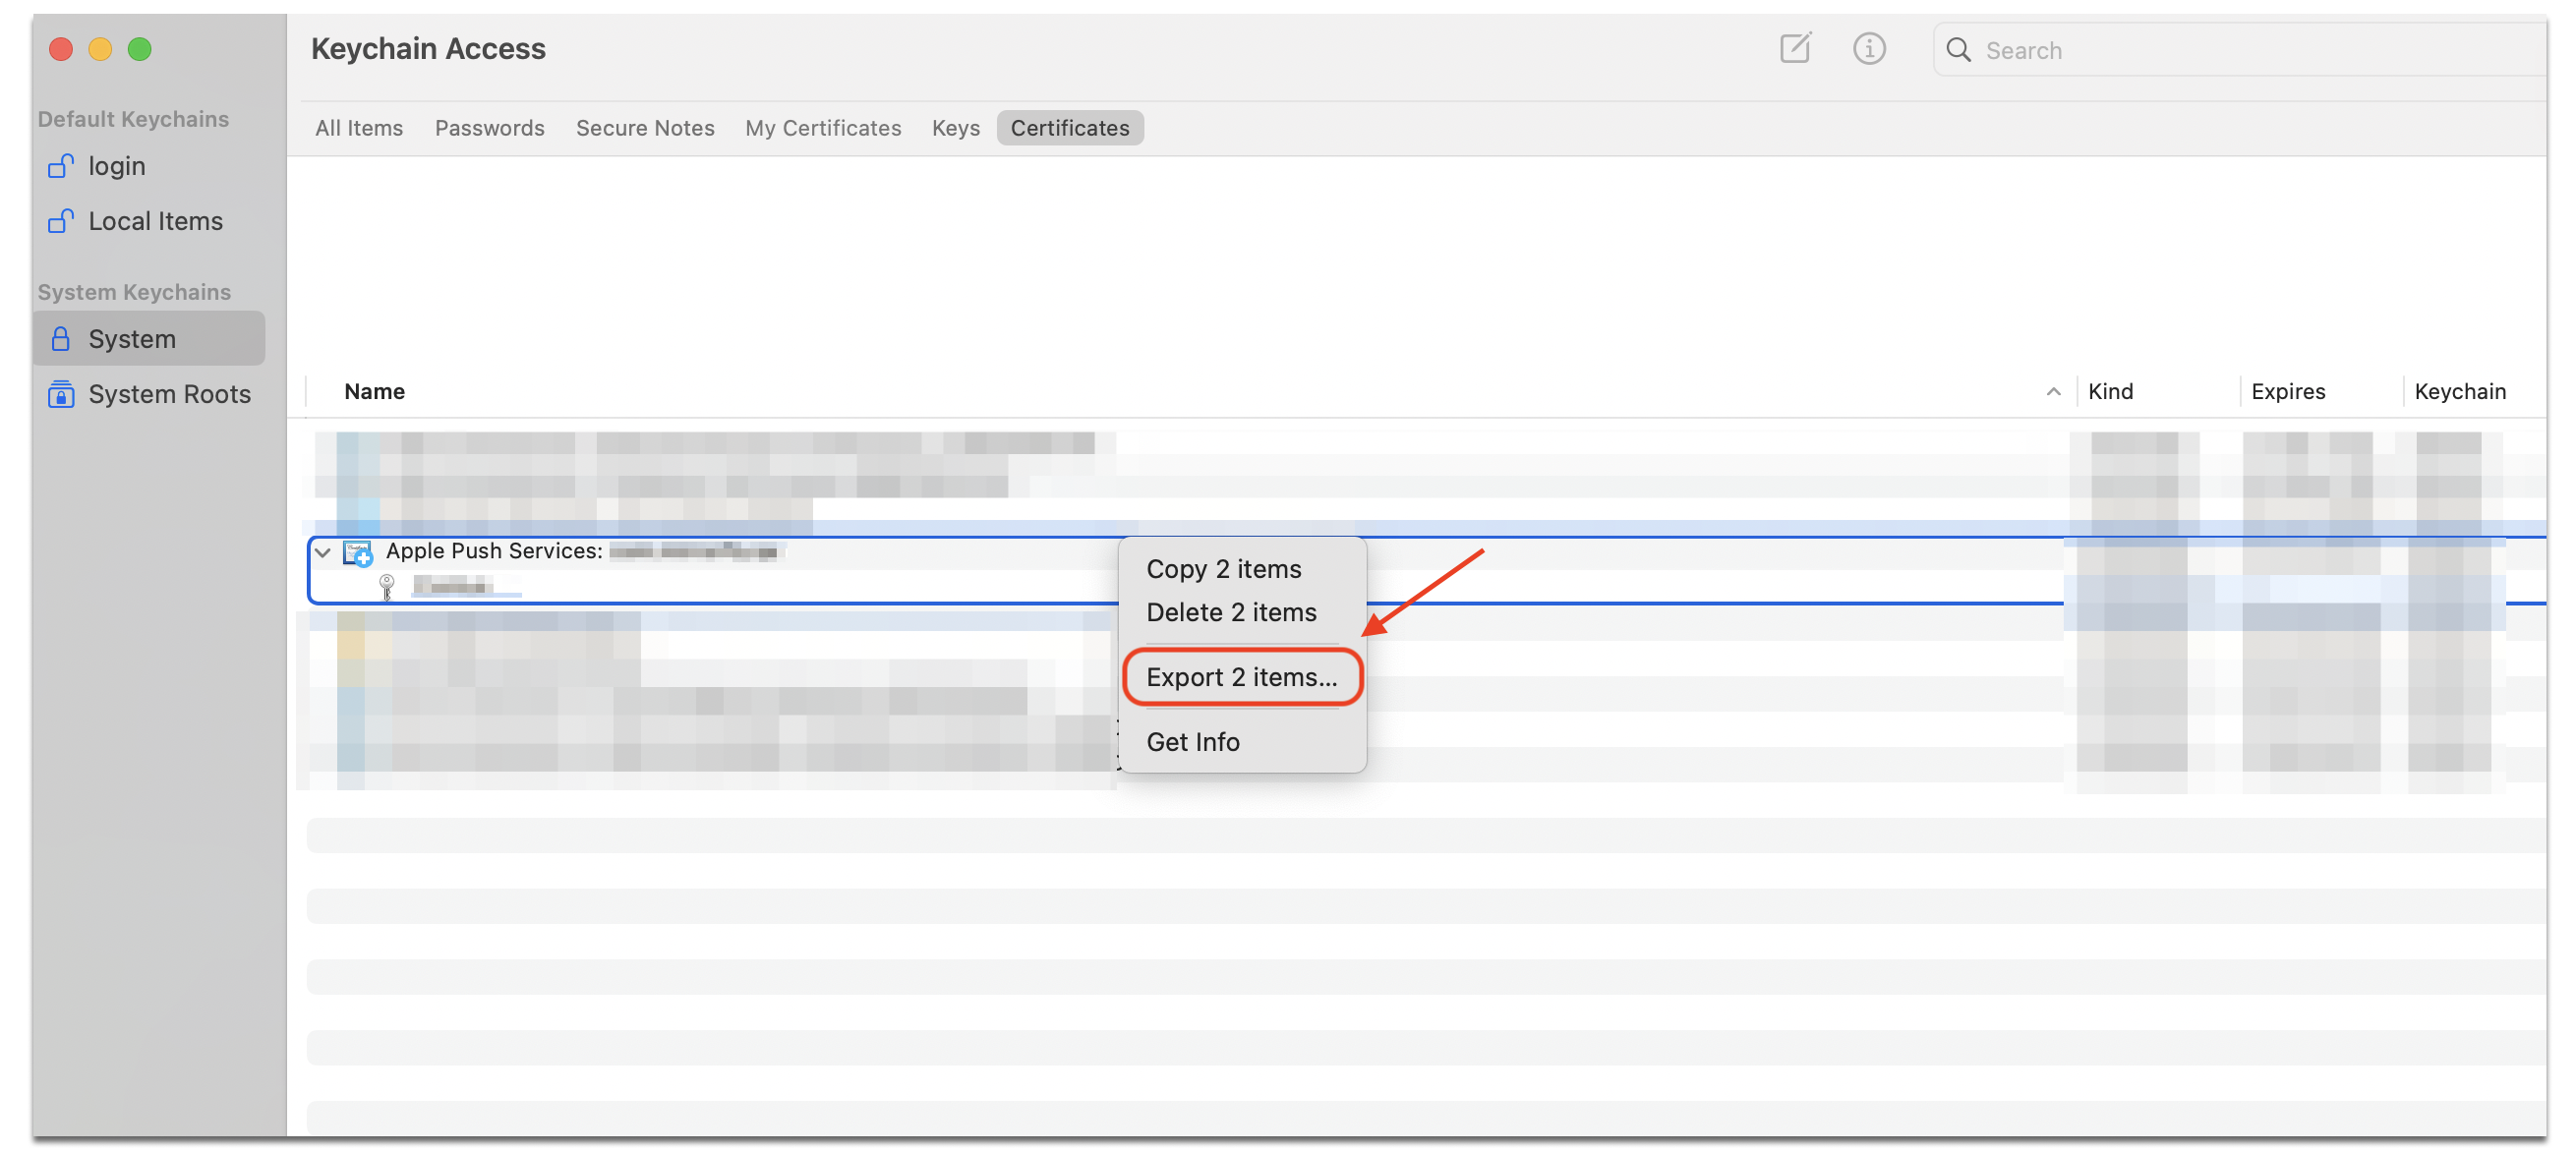Screen dimensions: 2576x1152
Task: Open the Keys category tab
Action: [x=955, y=128]
